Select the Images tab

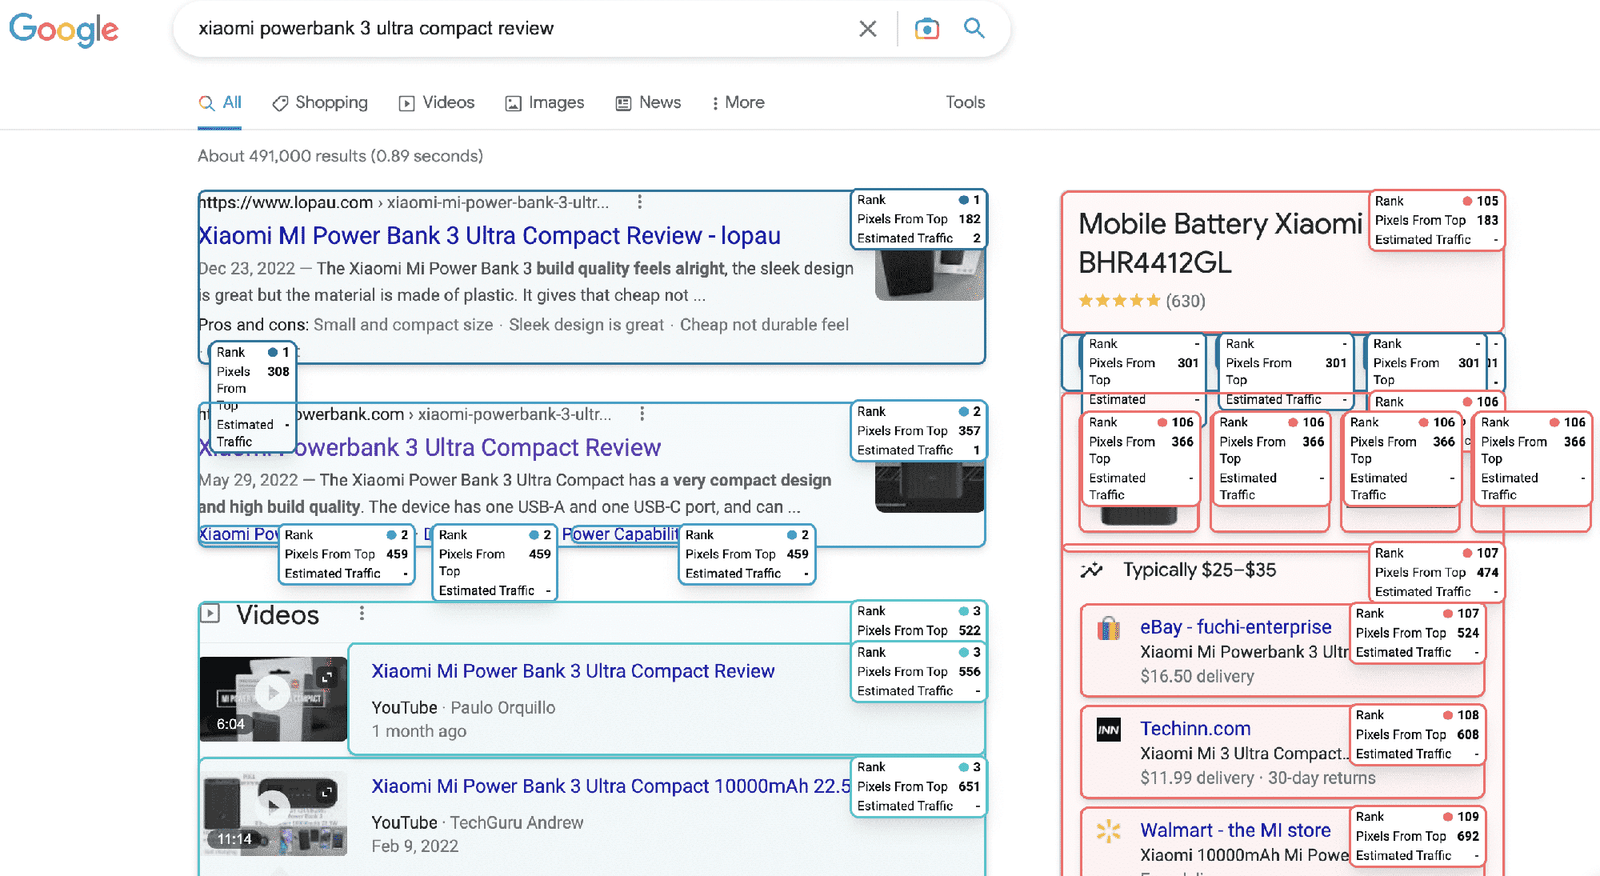(x=545, y=103)
